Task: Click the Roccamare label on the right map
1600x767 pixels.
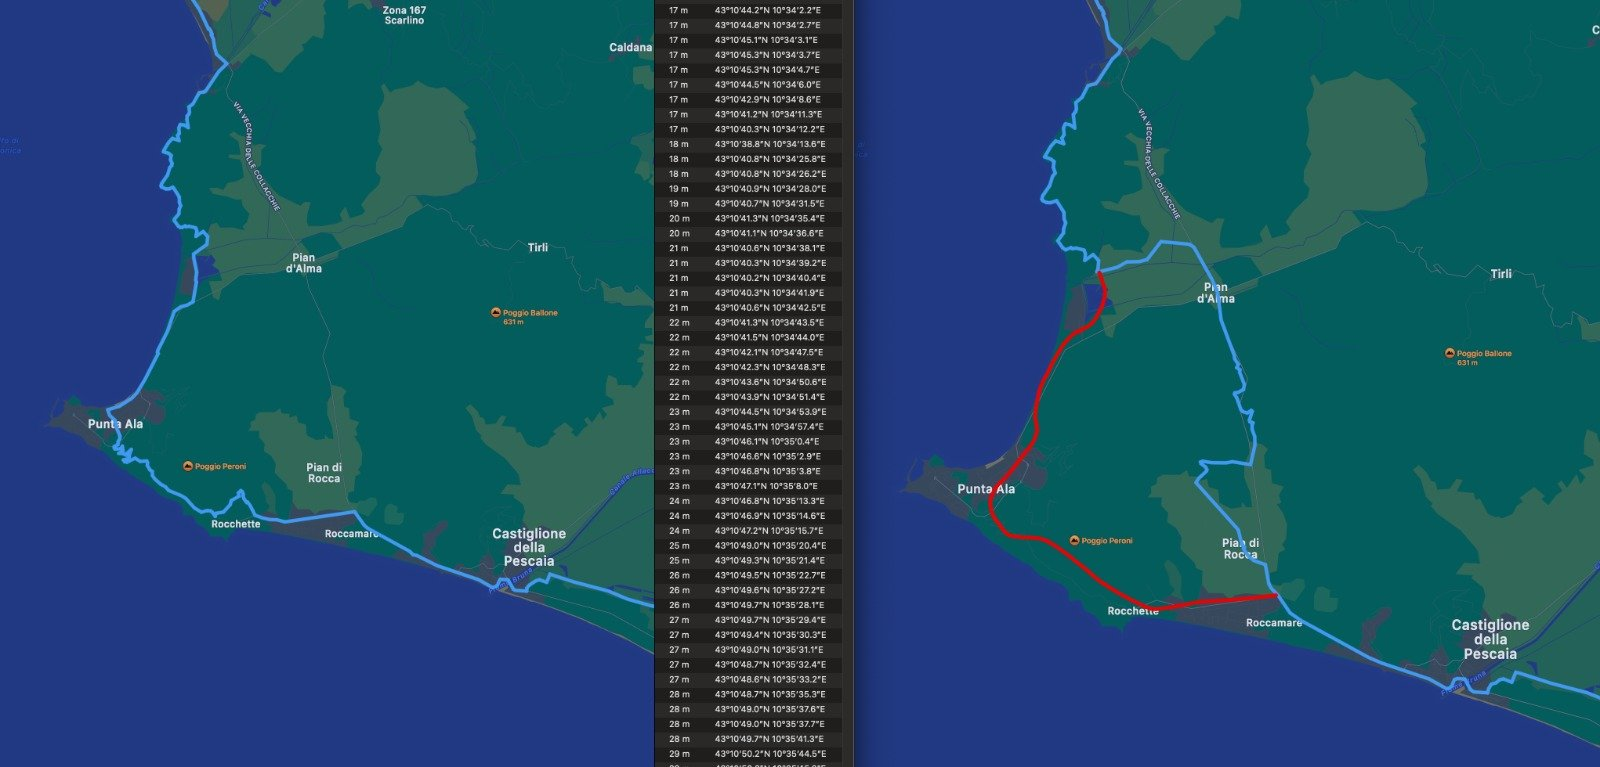Action: pos(1274,623)
